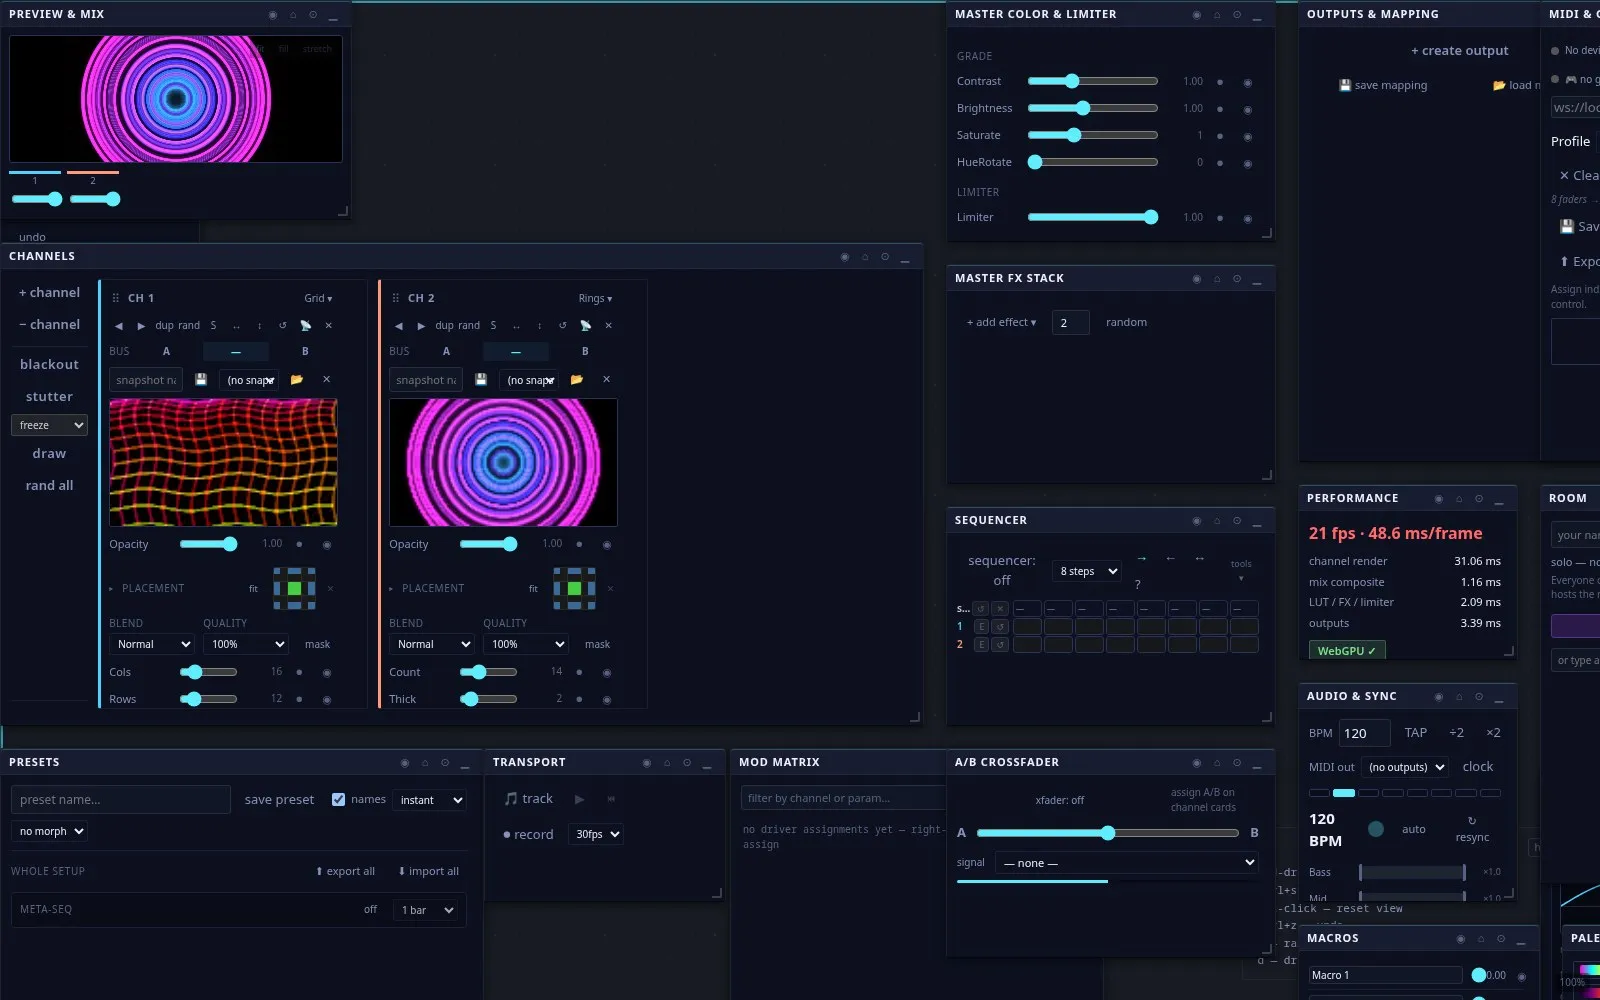Flip CH 1 horizontally with the horizontal arrows icon
Viewport: 1600px width, 1000px height.
[237, 326]
